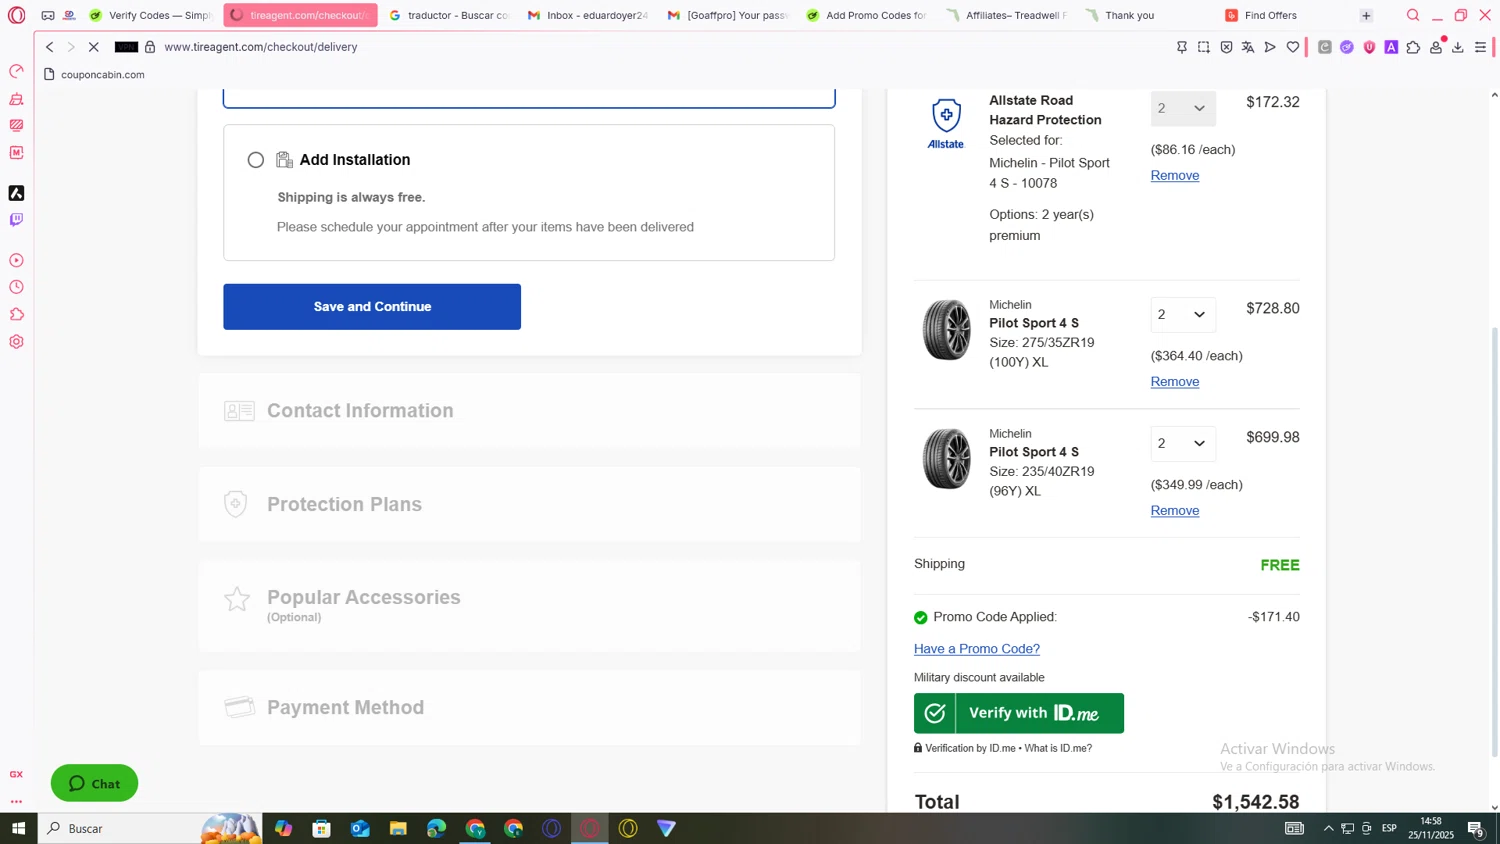Expand the Allstate protection quantity dropdown
The height and width of the screenshot is (844, 1500).
(x=1182, y=109)
